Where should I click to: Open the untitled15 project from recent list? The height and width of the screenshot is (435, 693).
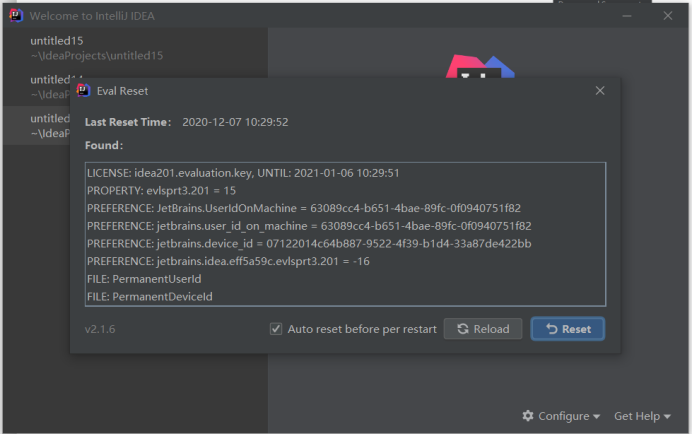tap(135, 48)
